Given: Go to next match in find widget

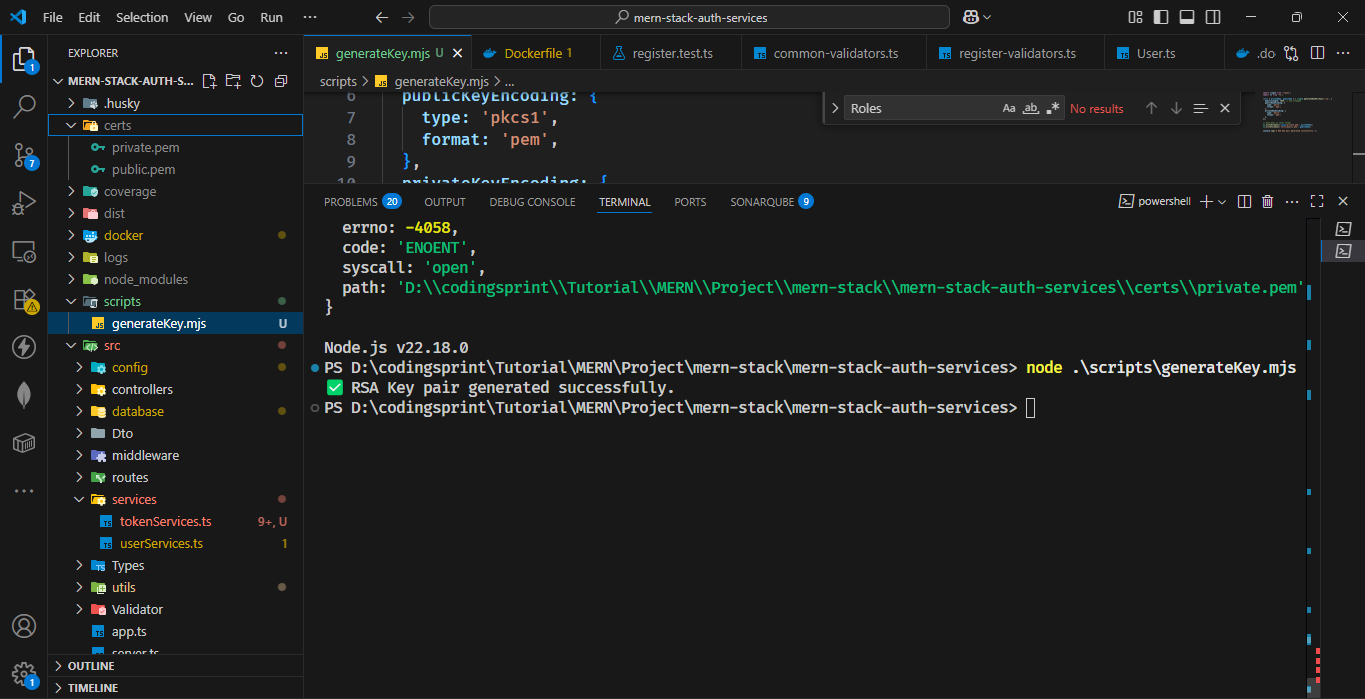Looking at the screenshot, I should 1176,108.
